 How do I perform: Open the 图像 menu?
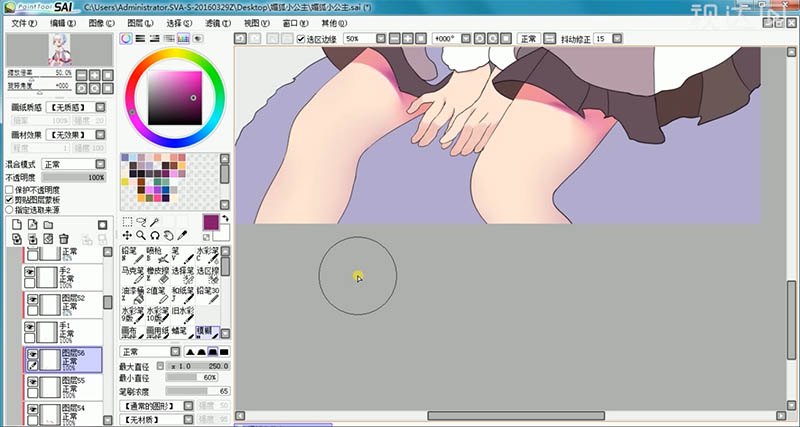click(x=102, y=23)
